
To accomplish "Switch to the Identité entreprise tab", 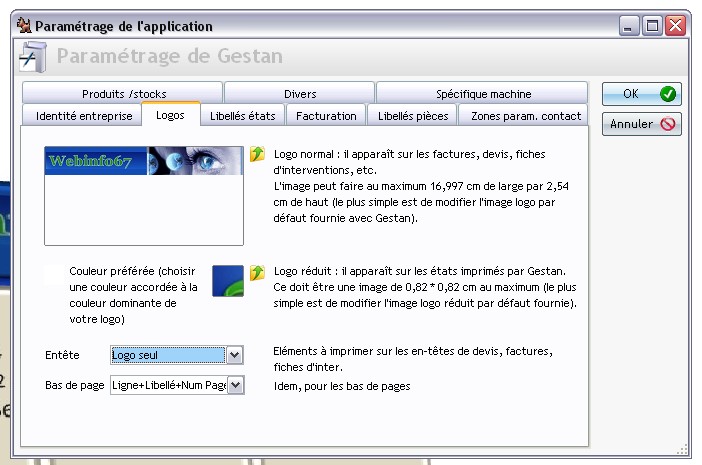I will 84,116.
